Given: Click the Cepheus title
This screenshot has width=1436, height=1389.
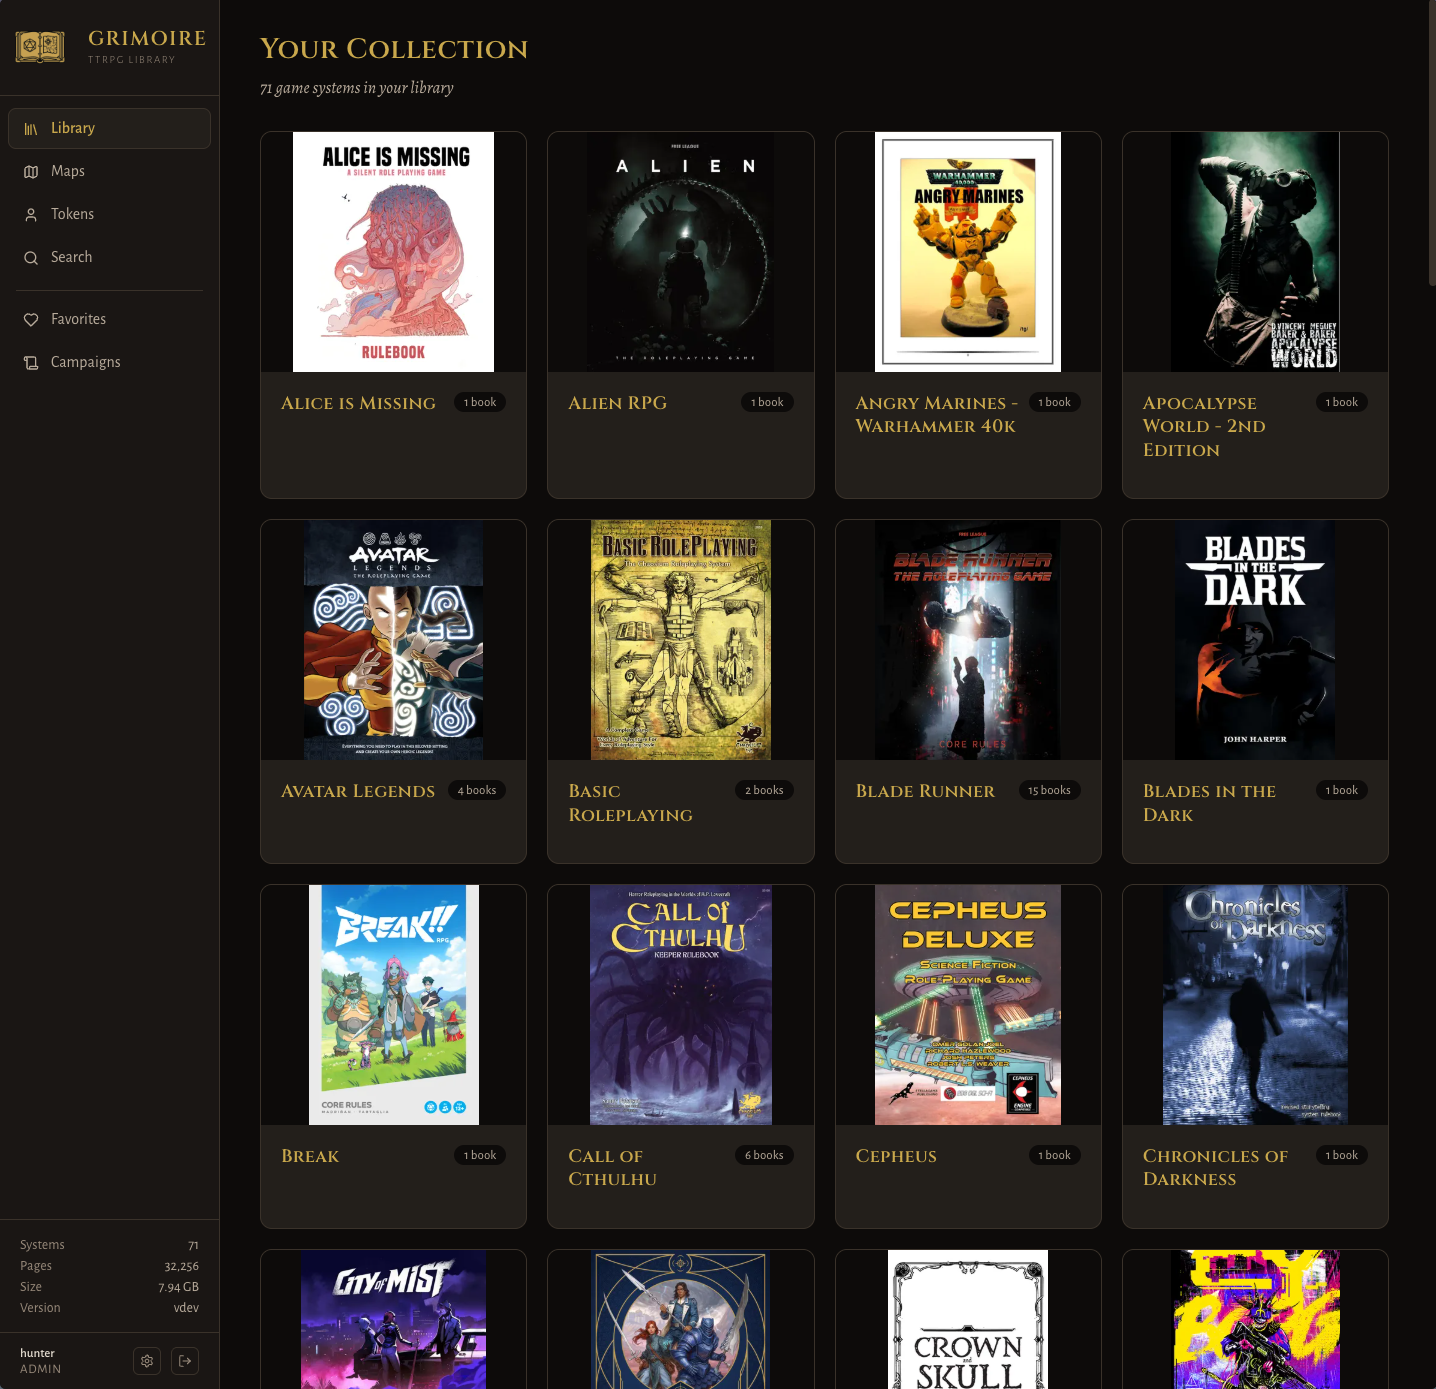Looking at the screenshot, I should (x=896, y=1156).
